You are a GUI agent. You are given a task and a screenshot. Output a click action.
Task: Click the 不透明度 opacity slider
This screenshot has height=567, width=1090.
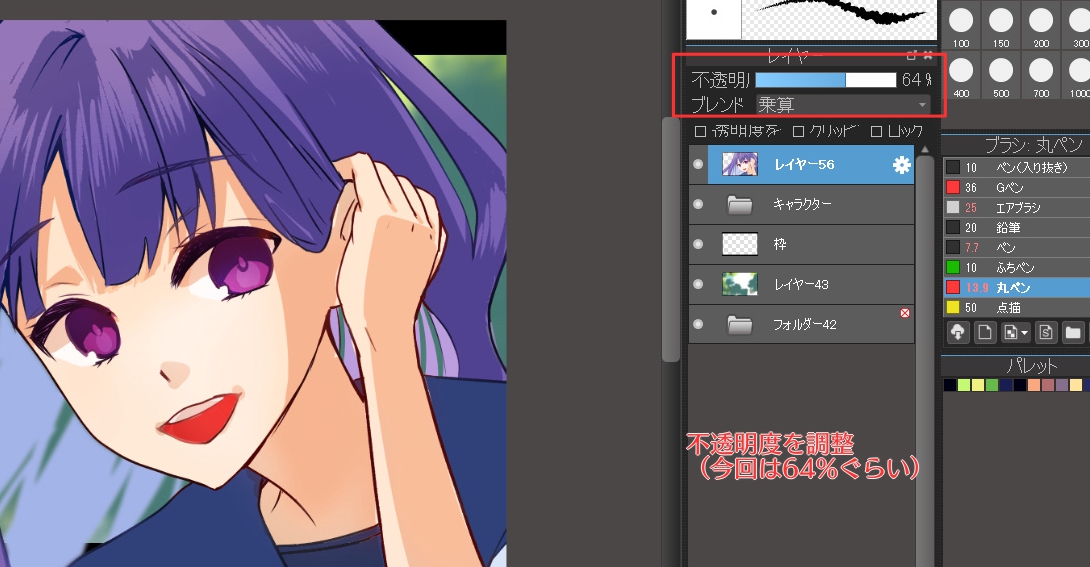coord(826,80)
